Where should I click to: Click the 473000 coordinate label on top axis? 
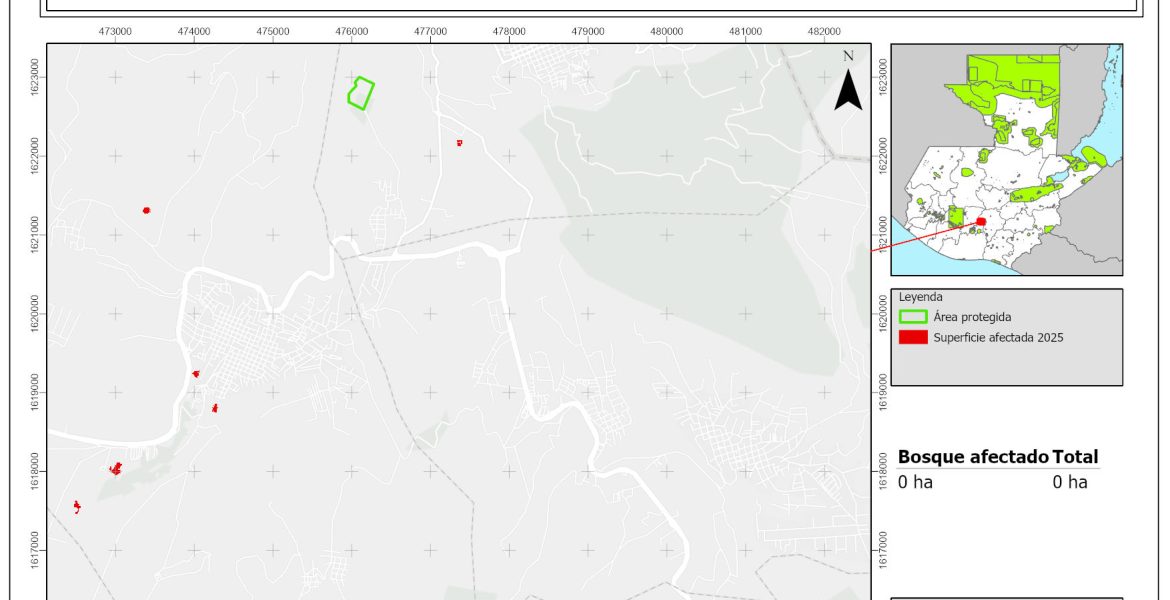tap(115, 31)
